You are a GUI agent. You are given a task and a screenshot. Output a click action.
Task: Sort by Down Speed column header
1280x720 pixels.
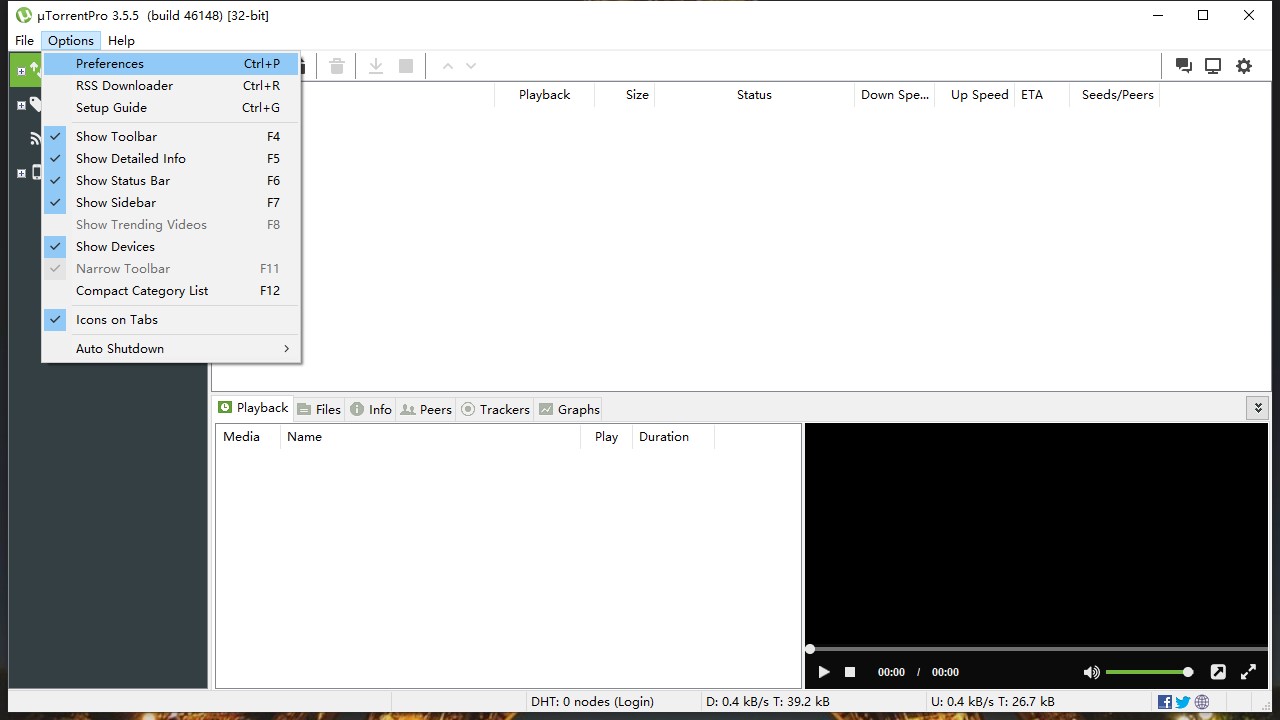tap(895, 95)
